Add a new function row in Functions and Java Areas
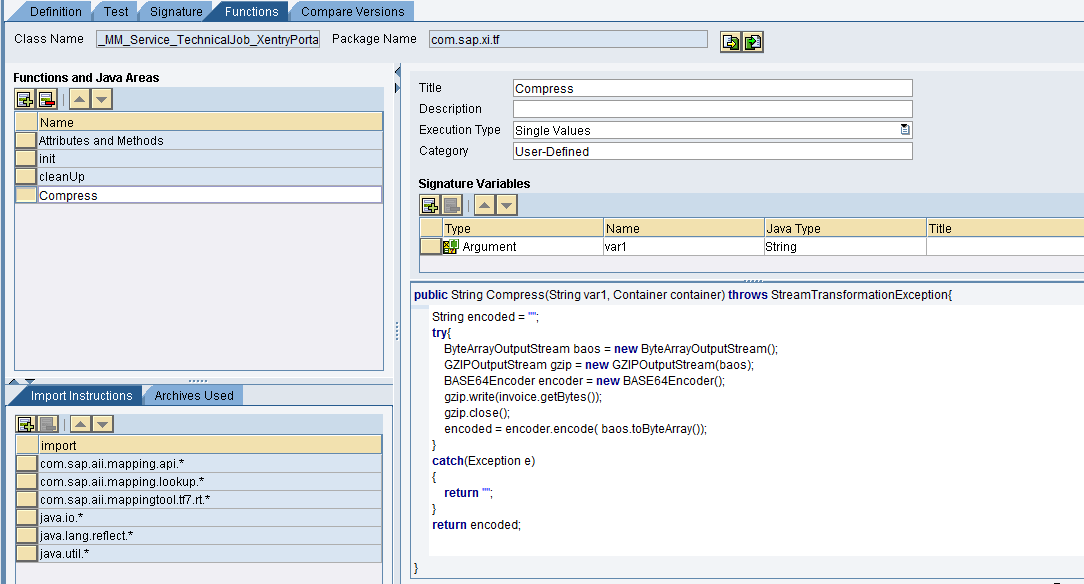Screen dimensions: 1084x584 coord(25,99)
